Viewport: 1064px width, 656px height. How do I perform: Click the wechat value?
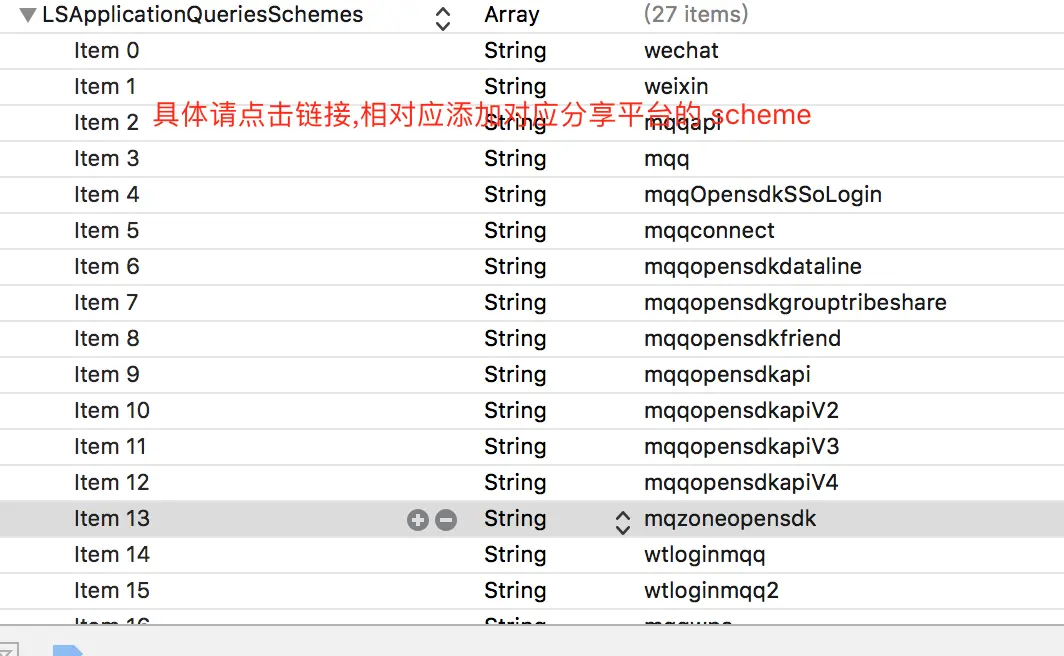[x=681, y=50]
